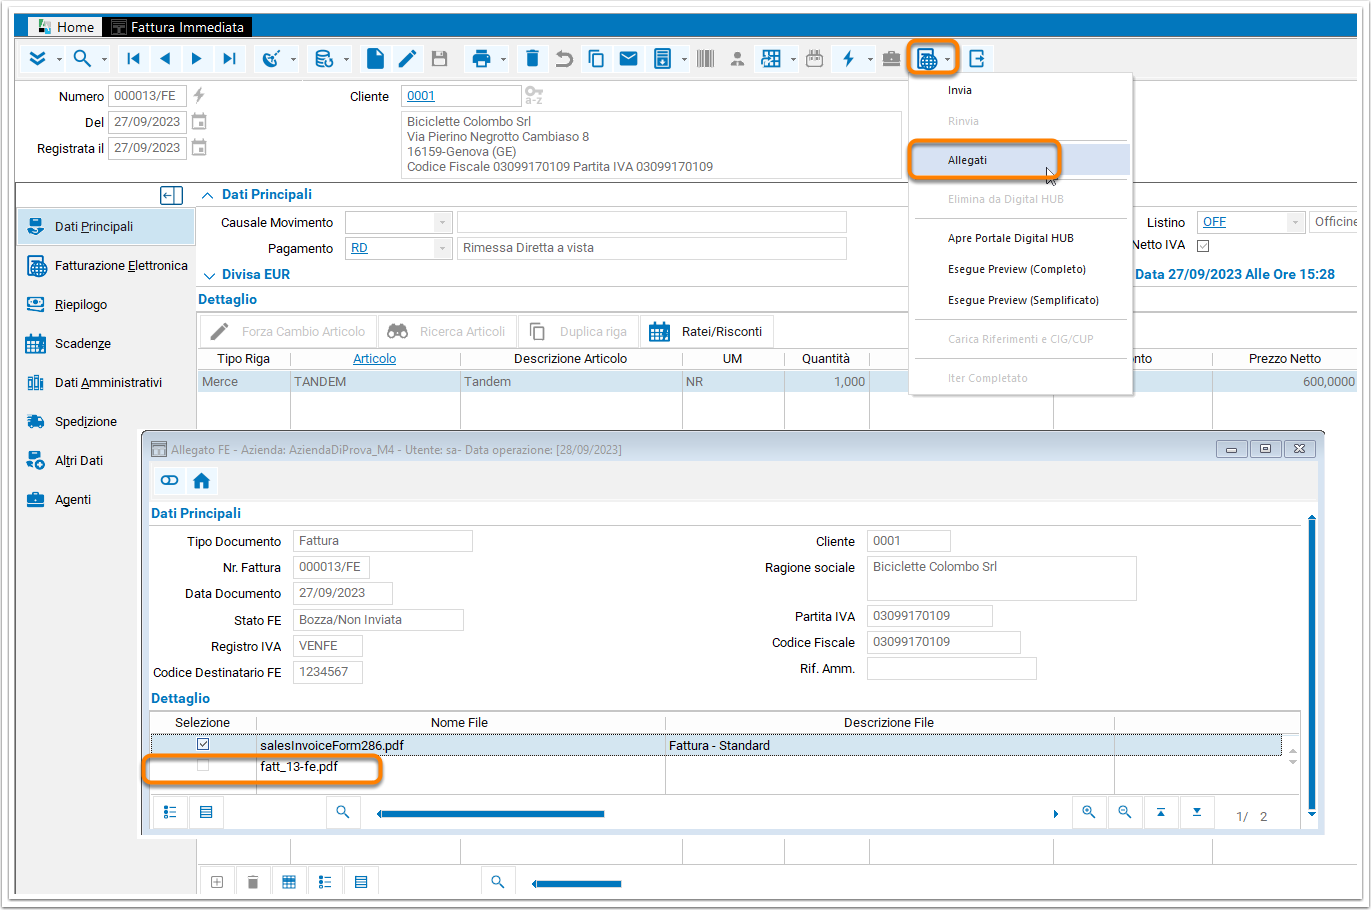Click the link icon in Allegato FE window

[x=169, y=481]
